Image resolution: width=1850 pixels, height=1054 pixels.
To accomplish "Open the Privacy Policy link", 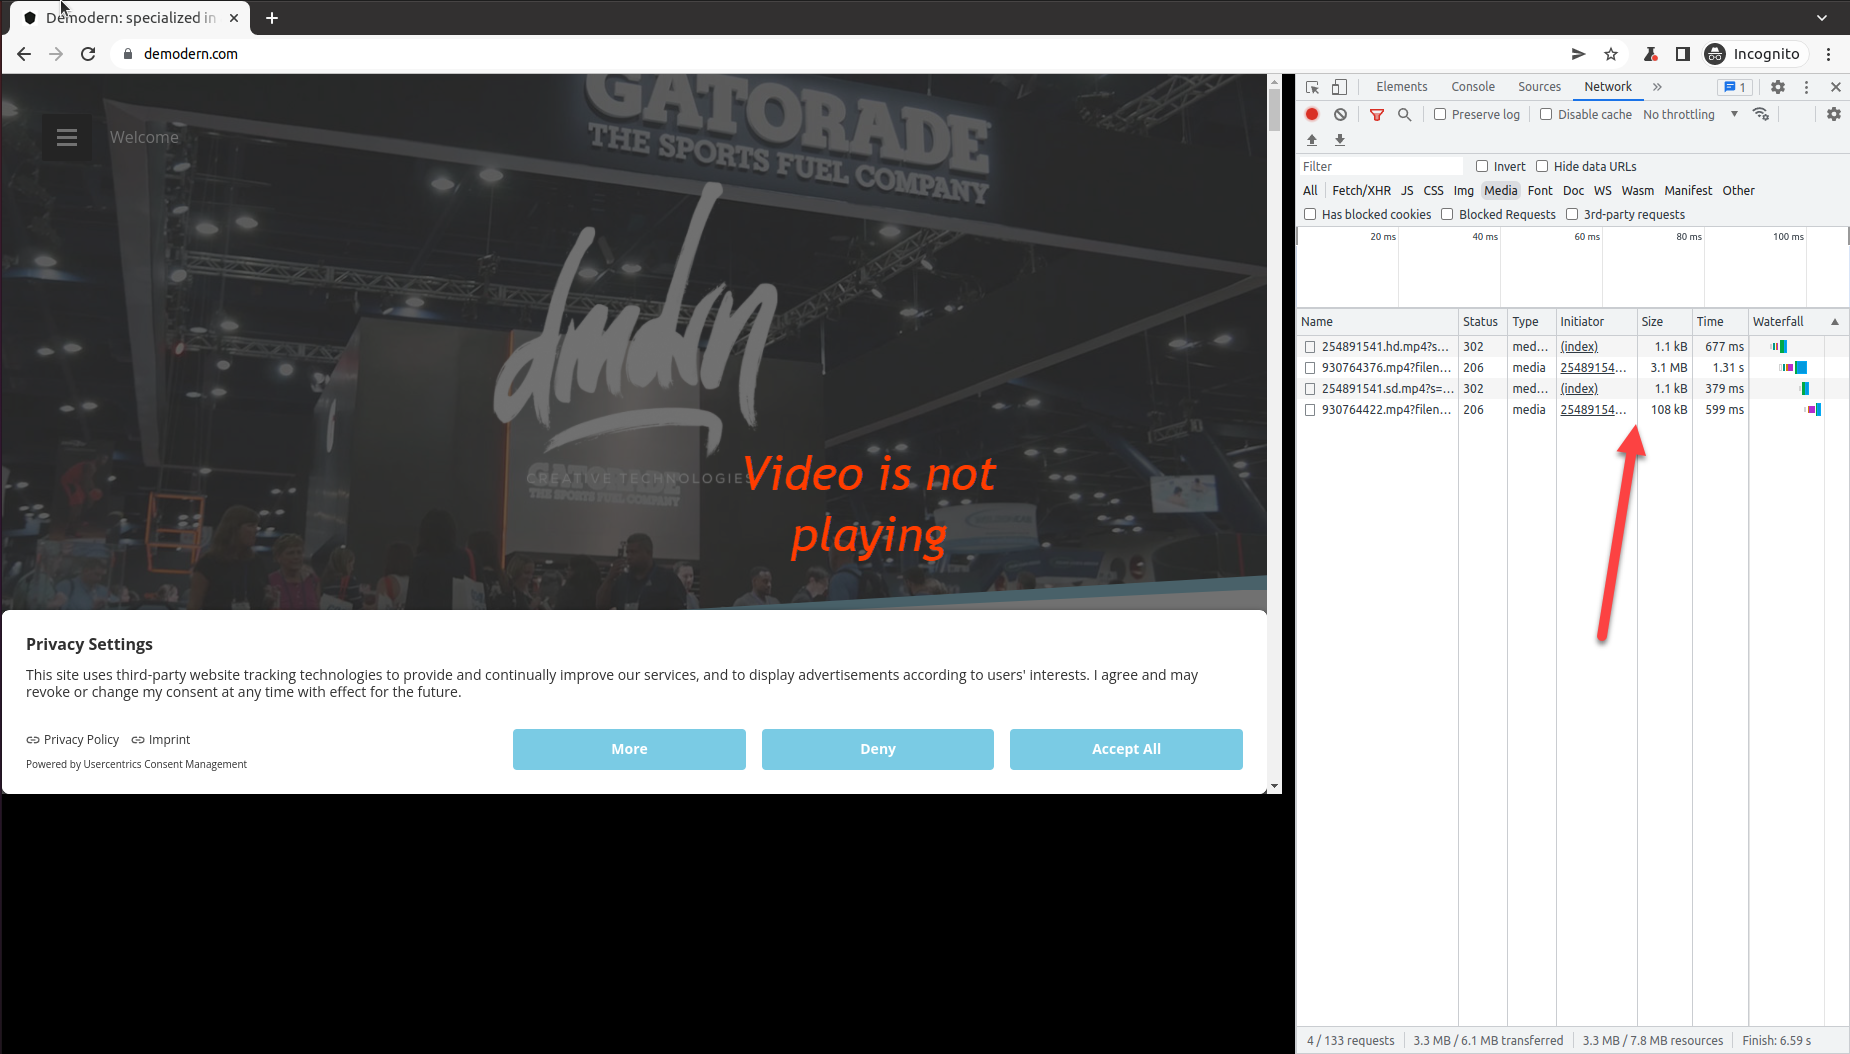I will pos(73,740).
